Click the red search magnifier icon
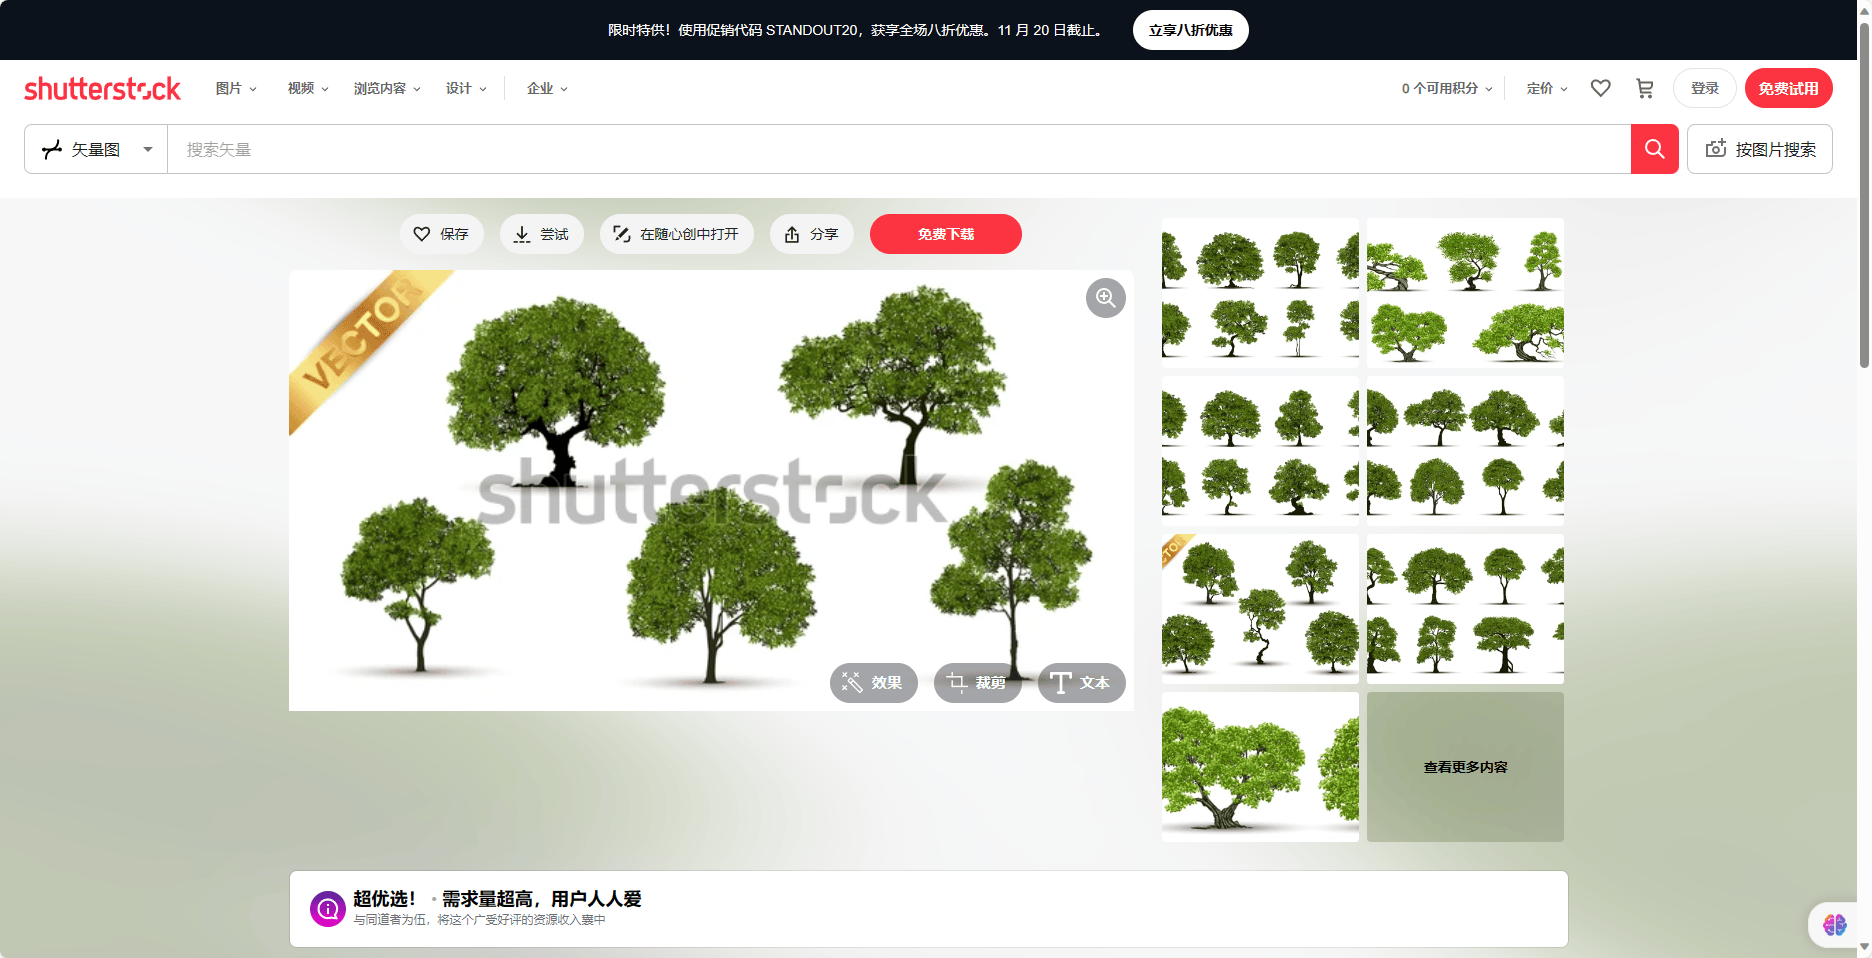Screen dimensions: 1872x958 tap(1654, 148)
